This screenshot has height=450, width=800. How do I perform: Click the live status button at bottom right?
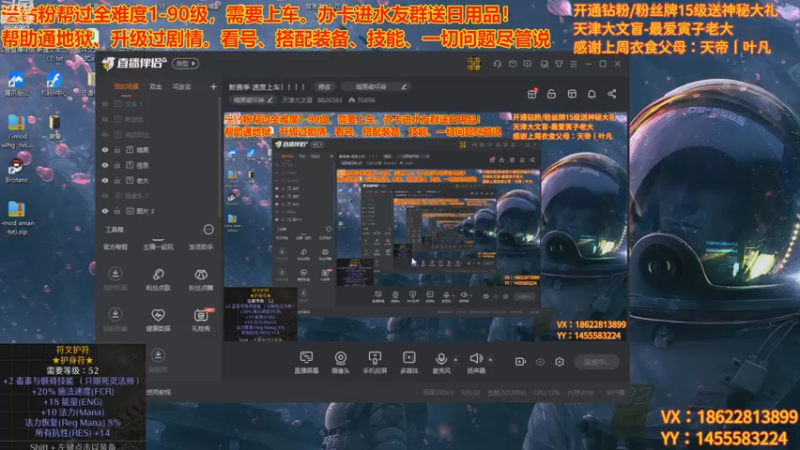pyautogui.click(x=596, y=362)
